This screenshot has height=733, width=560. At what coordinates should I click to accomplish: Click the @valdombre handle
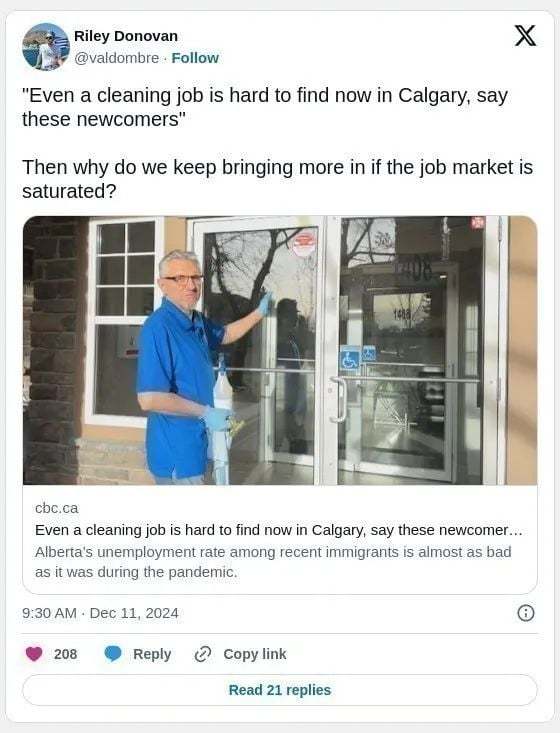click(116, 58)
